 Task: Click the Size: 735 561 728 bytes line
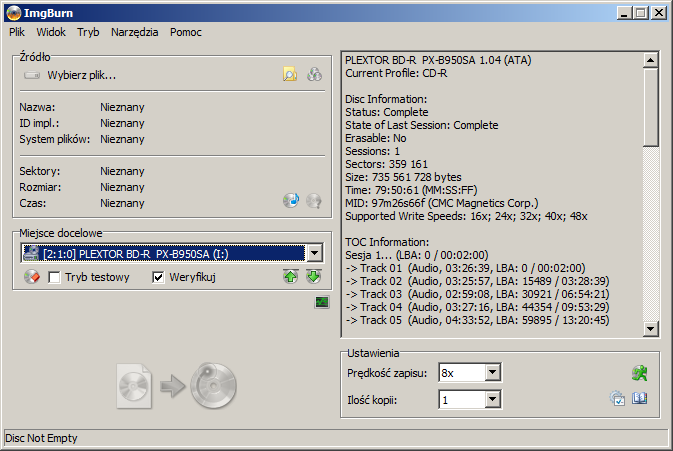coord(403,177)
